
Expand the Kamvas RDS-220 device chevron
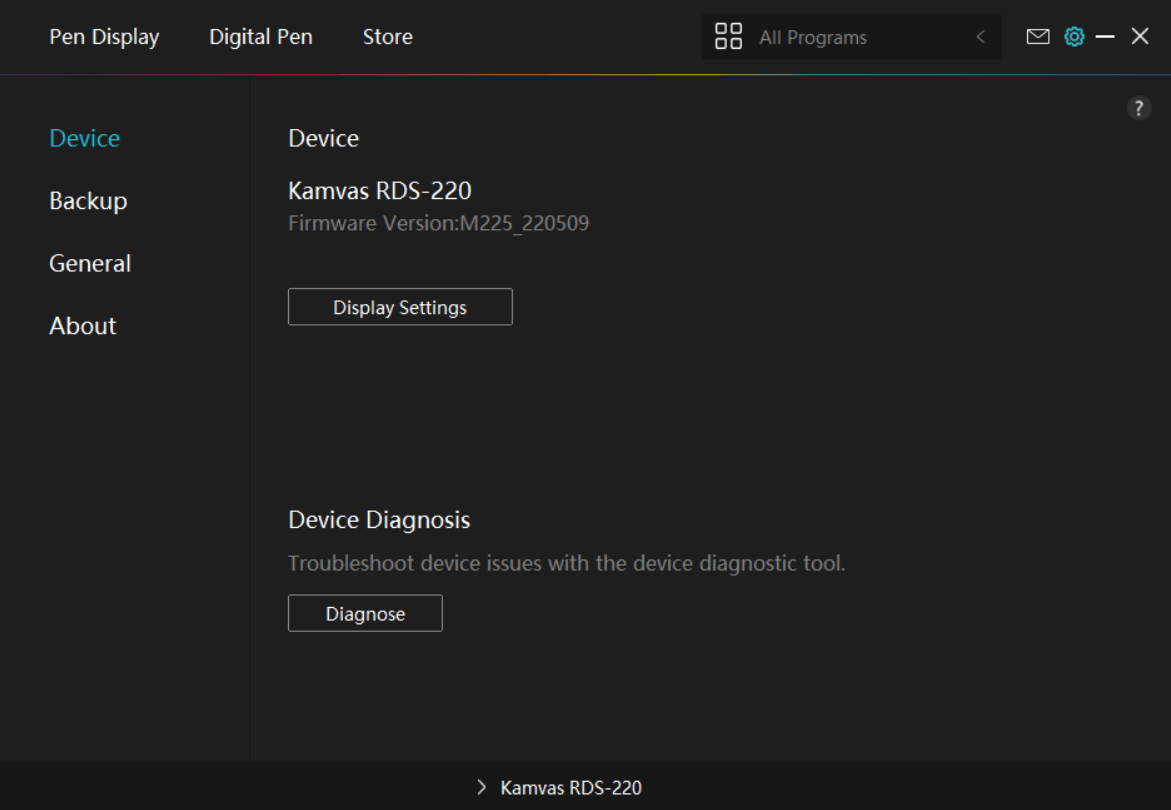tap(482, 787)
